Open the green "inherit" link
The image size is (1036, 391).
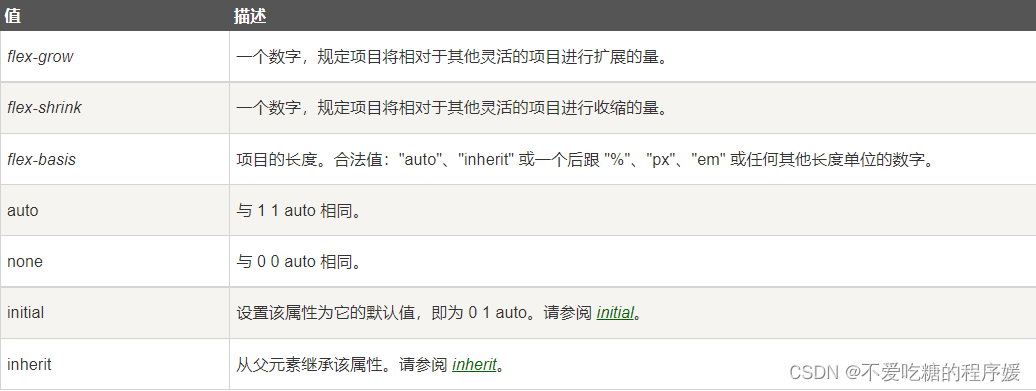click(474, 365)
